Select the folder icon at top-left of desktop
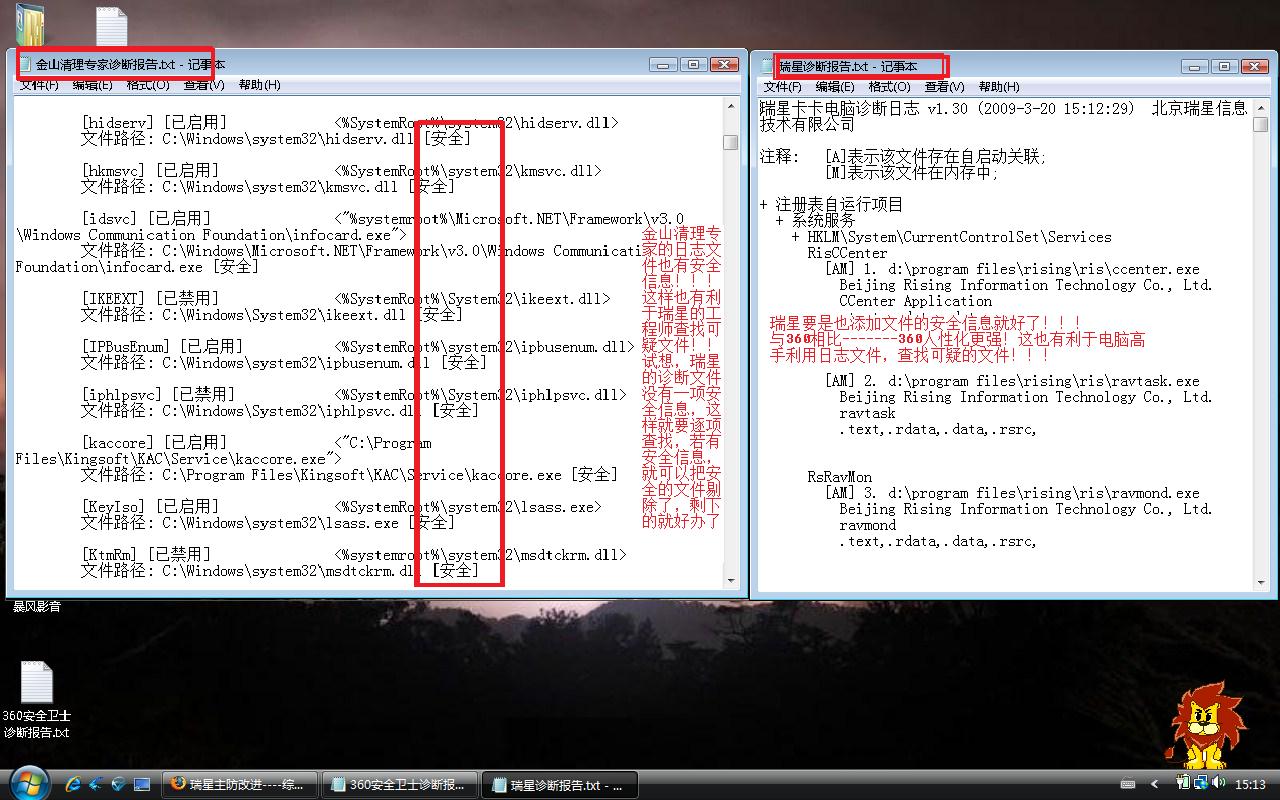Screen dimensions: 1280x800 [30, 23]
